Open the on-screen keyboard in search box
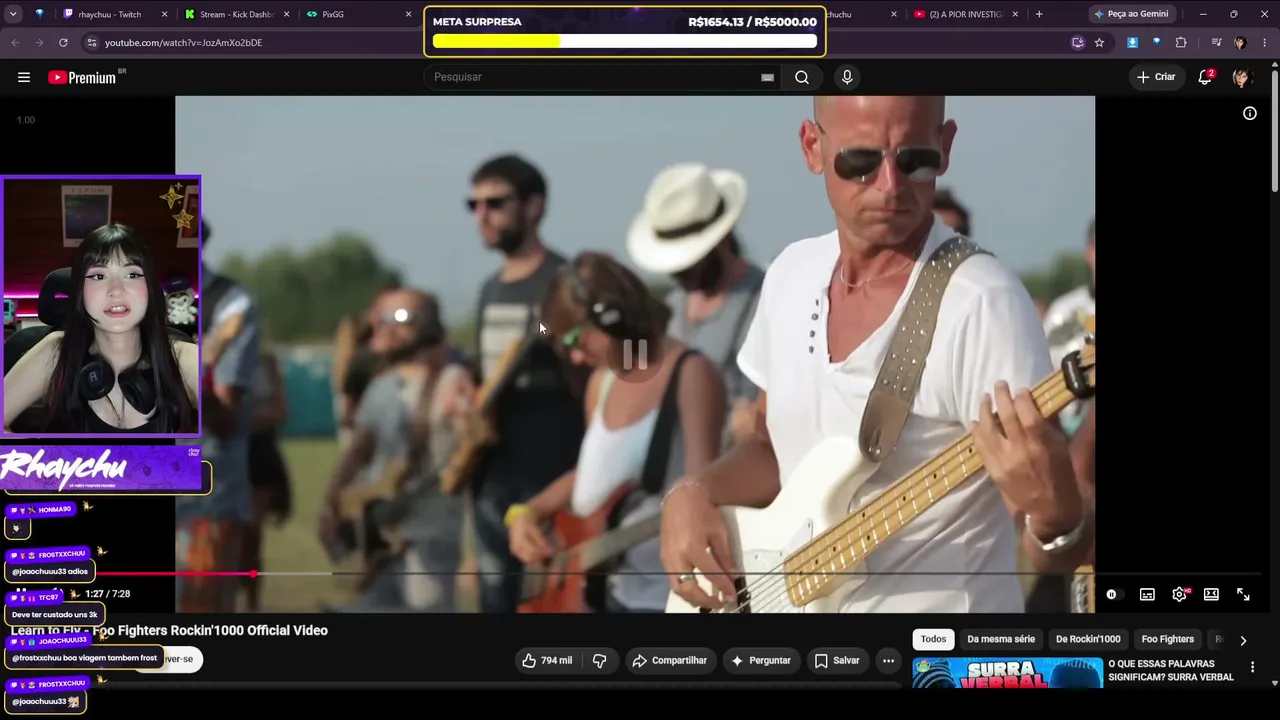Viewport: 1280px width, 720px height. pyautogui.click(x=767, y=77)
